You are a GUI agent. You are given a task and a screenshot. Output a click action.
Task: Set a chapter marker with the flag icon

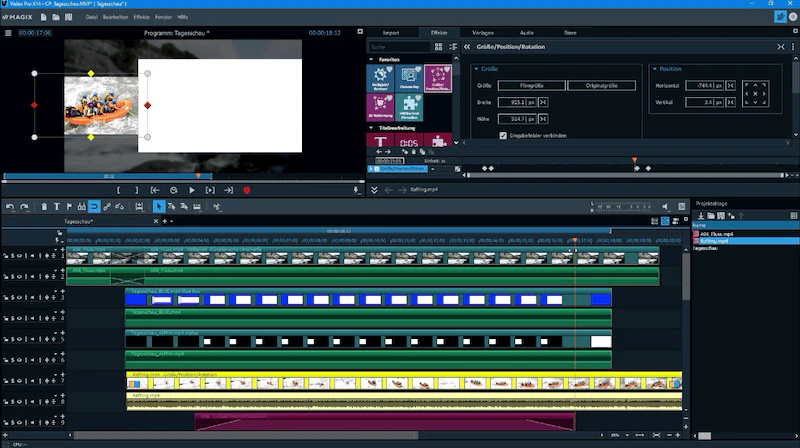click(x=69, y=207)
